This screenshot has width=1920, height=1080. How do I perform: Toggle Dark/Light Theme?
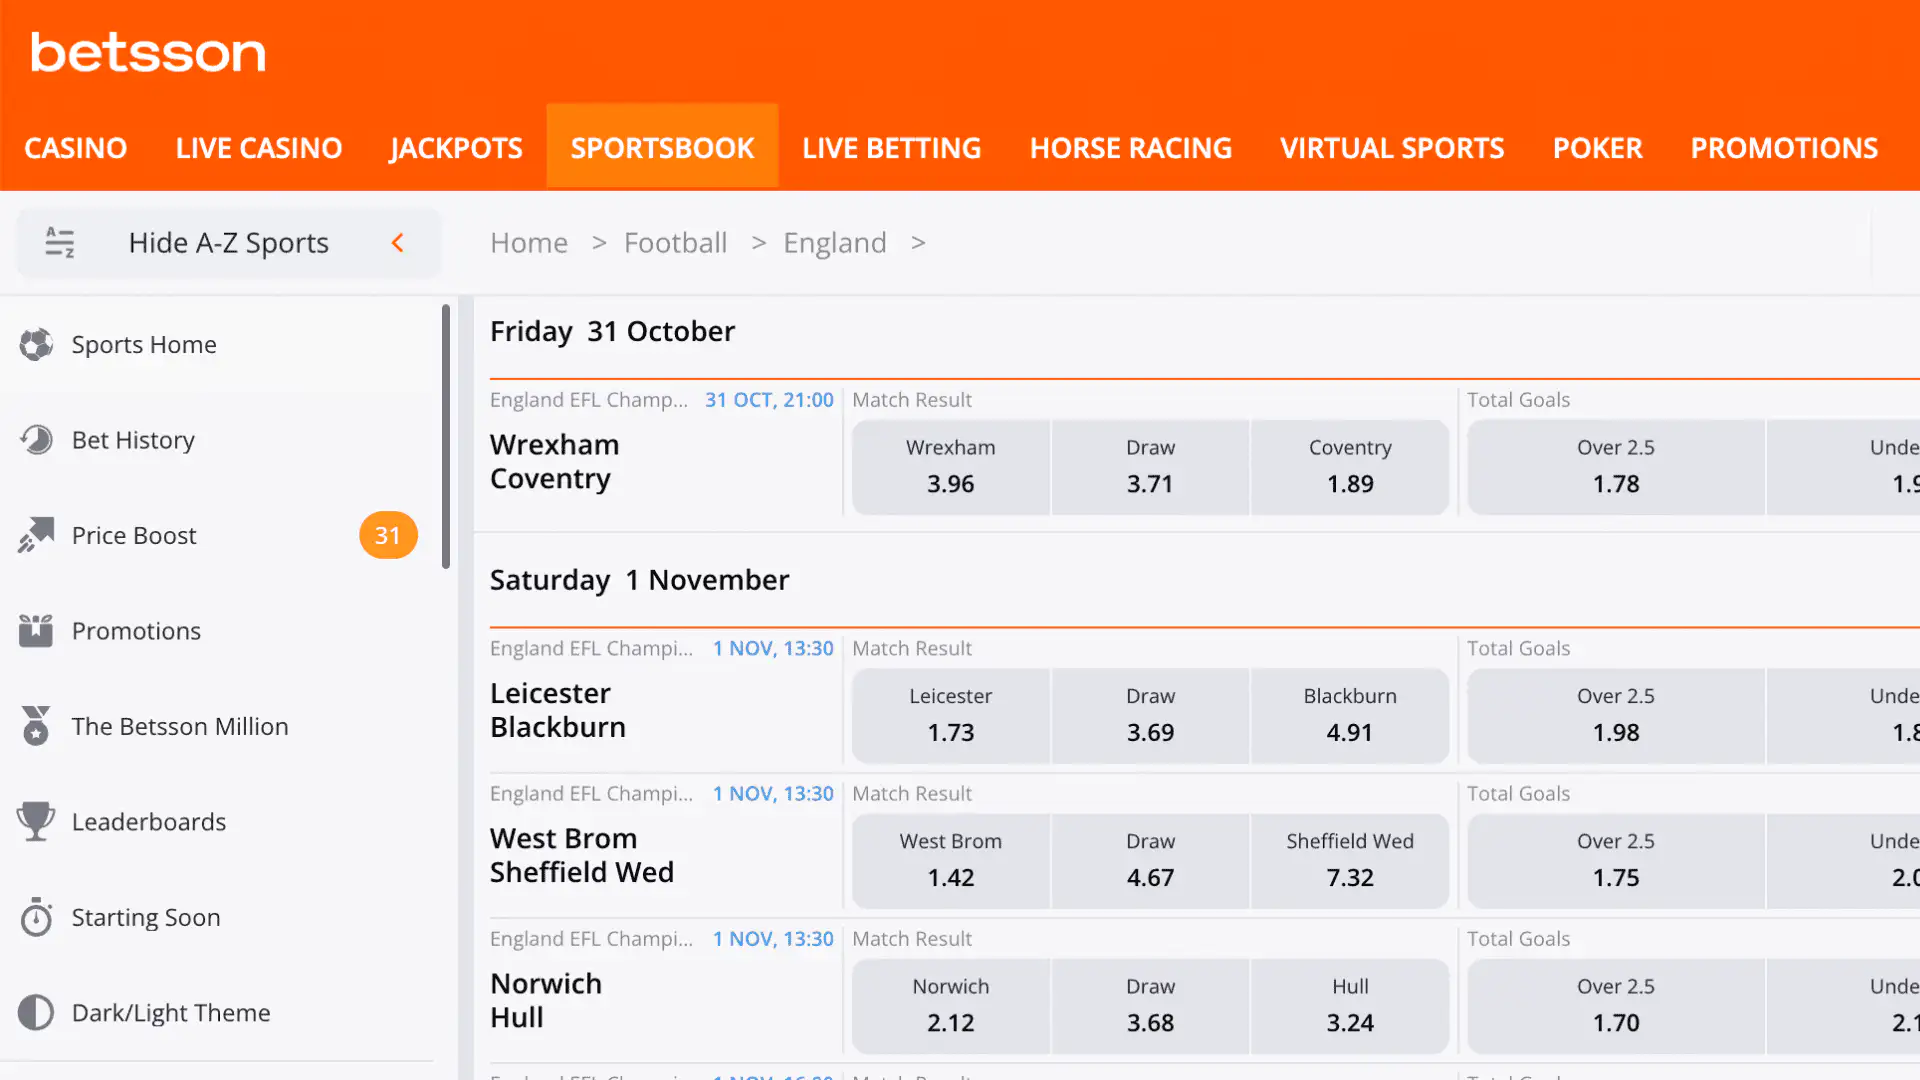tap(36, 1012)
